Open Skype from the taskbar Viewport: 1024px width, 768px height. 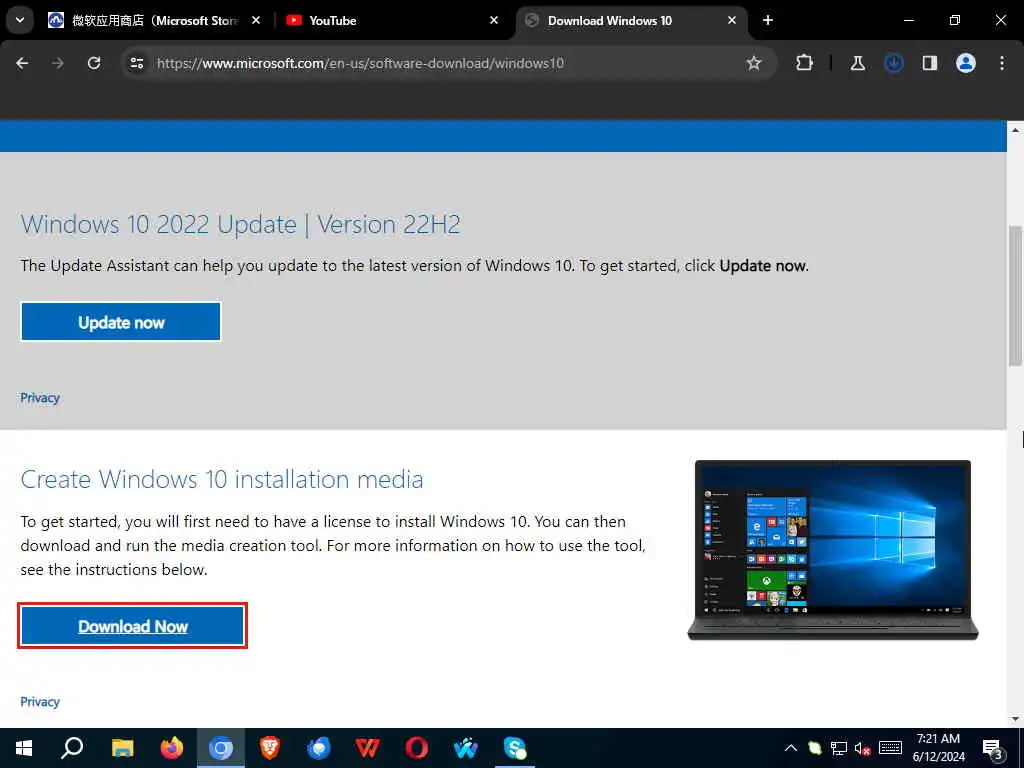[x=515, y=748]
